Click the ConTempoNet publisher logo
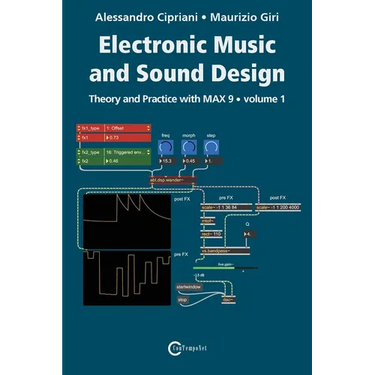This screenshot has height=375, width=375. coord(186,348)
